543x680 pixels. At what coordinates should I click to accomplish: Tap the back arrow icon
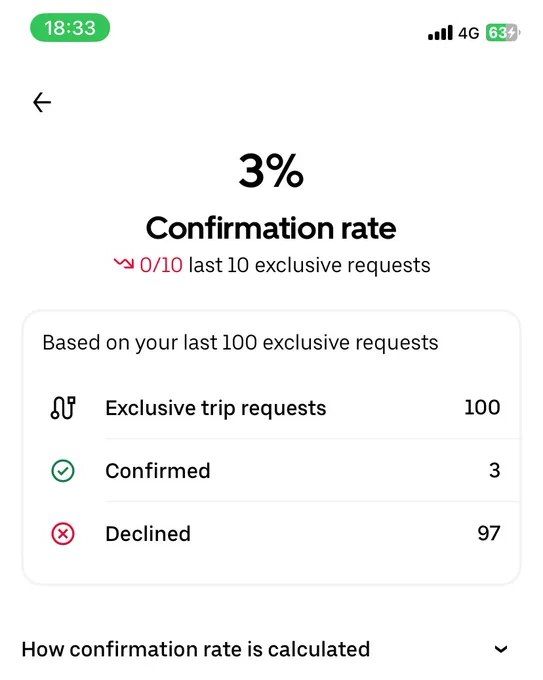tap(42, 102)
